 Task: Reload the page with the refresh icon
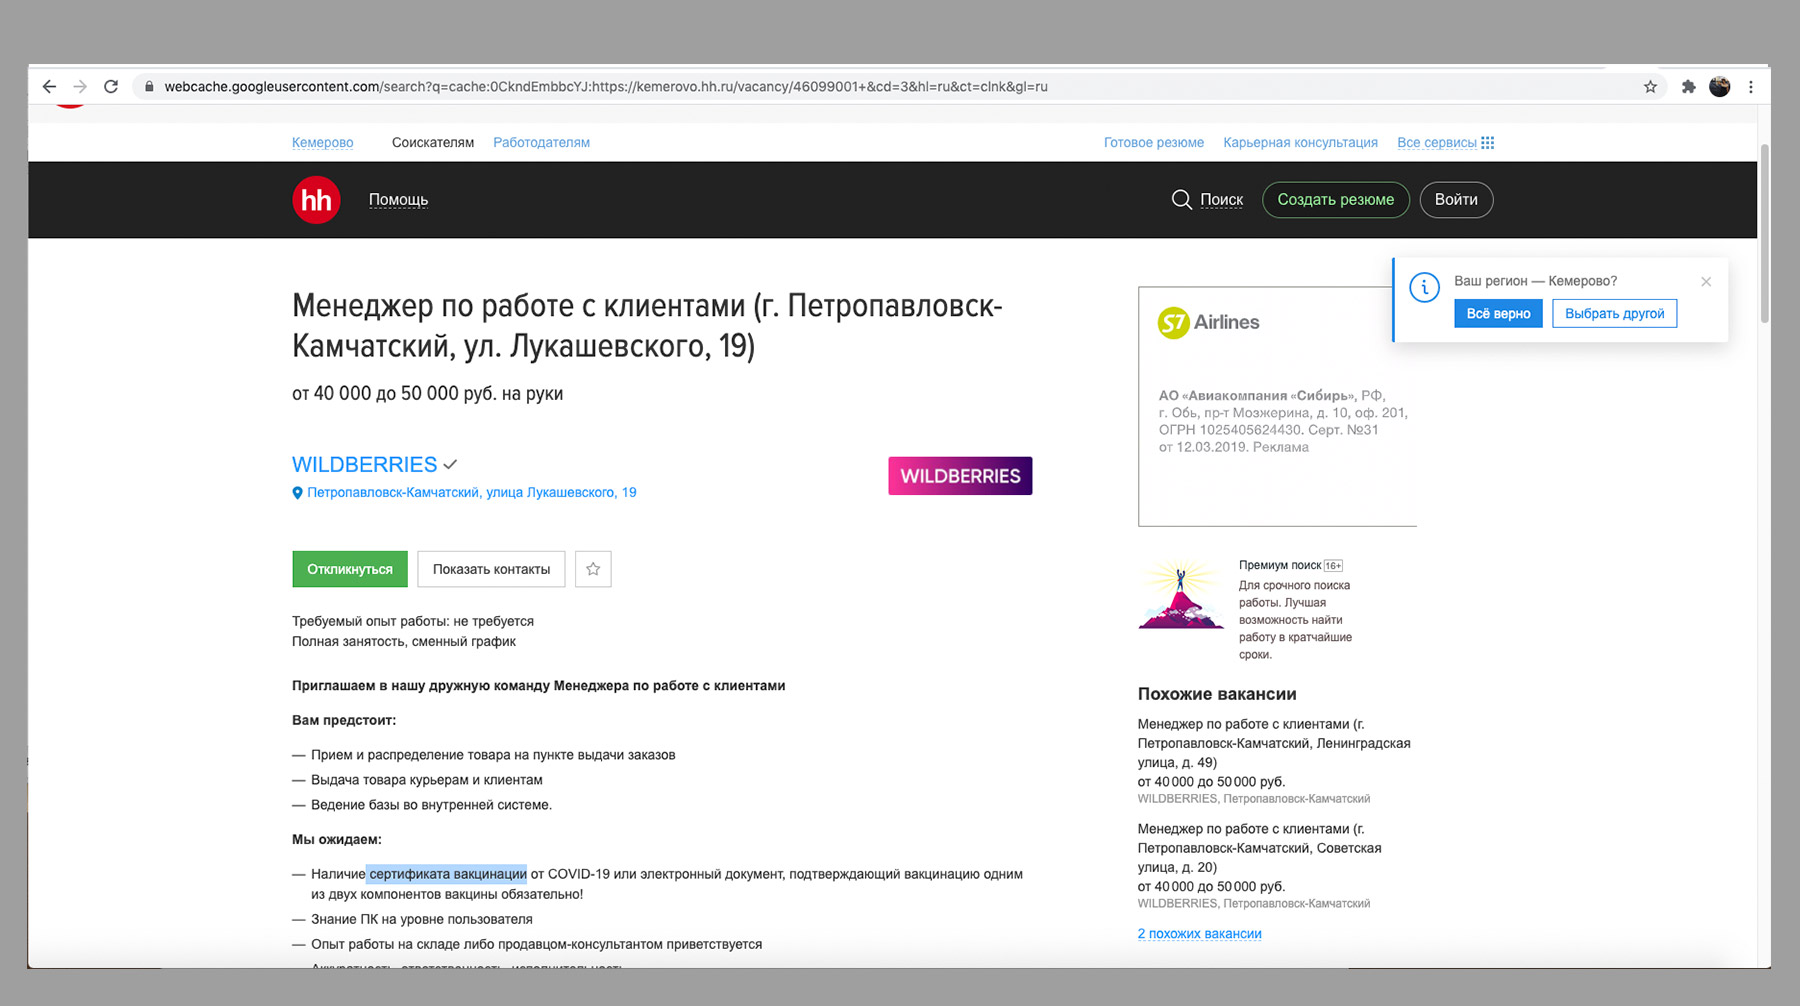111,87
